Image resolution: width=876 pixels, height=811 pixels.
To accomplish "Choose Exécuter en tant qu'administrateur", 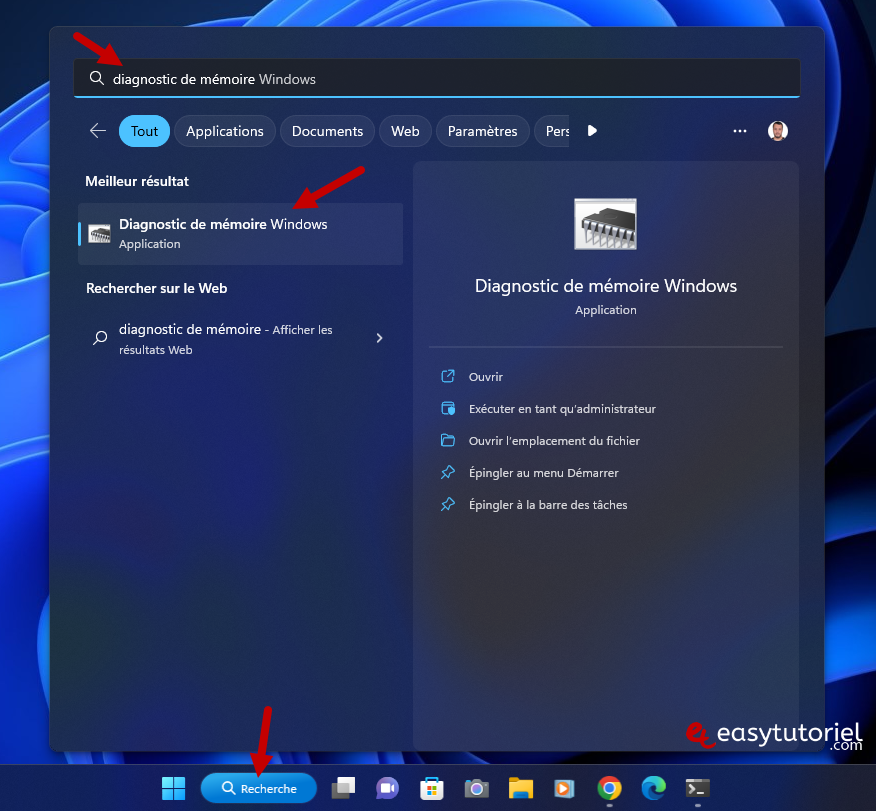I will (x=562, y=409).
